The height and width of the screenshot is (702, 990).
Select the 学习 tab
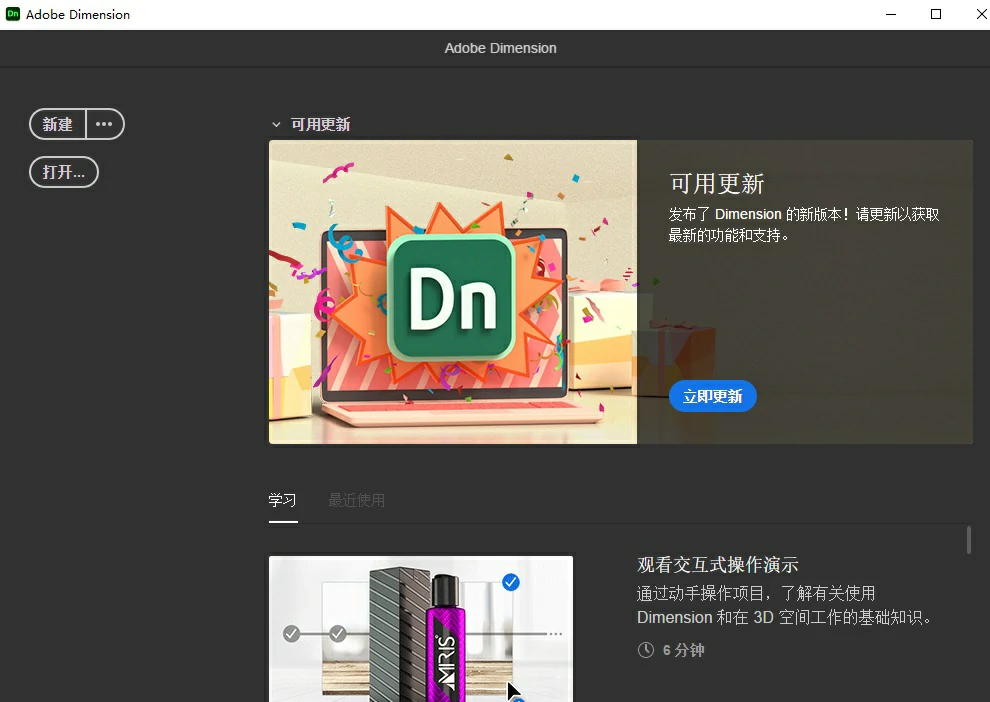coord(283,500)
